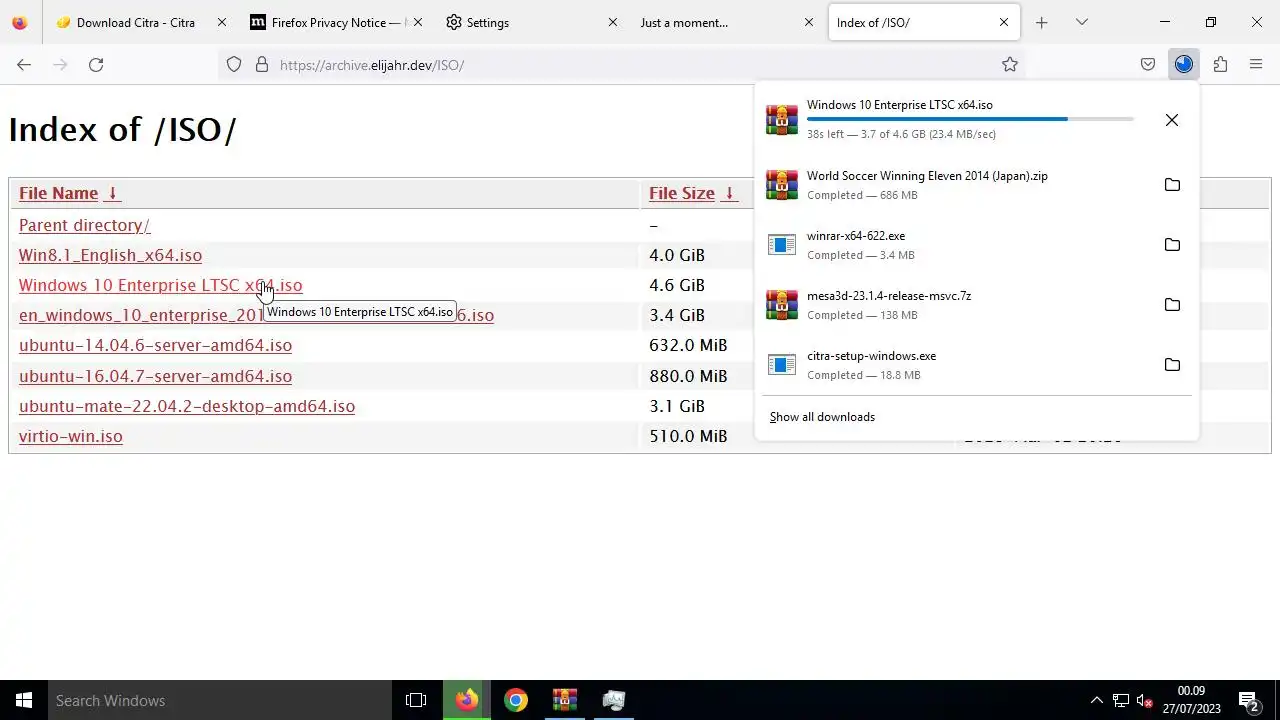Reload the current page
The width and height of the screenshot is (1280, 720).
[96, 64]
